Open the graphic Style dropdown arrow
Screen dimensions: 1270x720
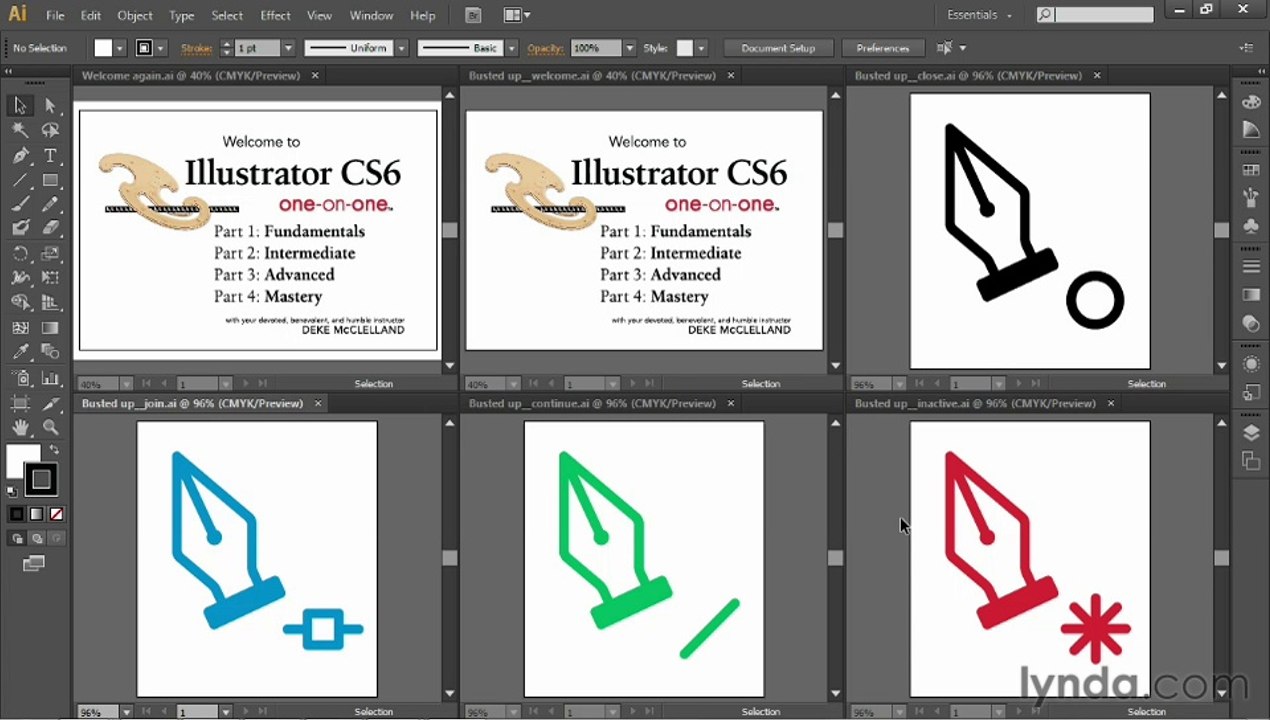tap(701, 48)
